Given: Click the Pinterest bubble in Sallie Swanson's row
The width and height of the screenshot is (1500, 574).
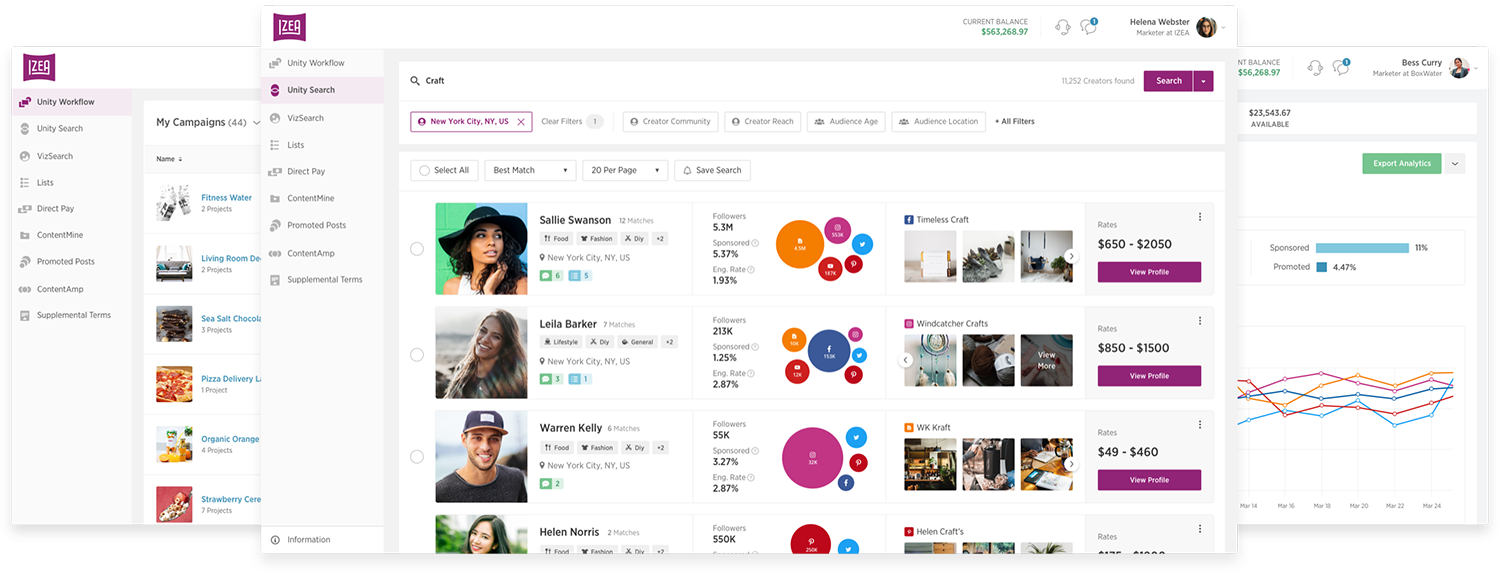Looking at the screenshot, I should coord(854,264).
